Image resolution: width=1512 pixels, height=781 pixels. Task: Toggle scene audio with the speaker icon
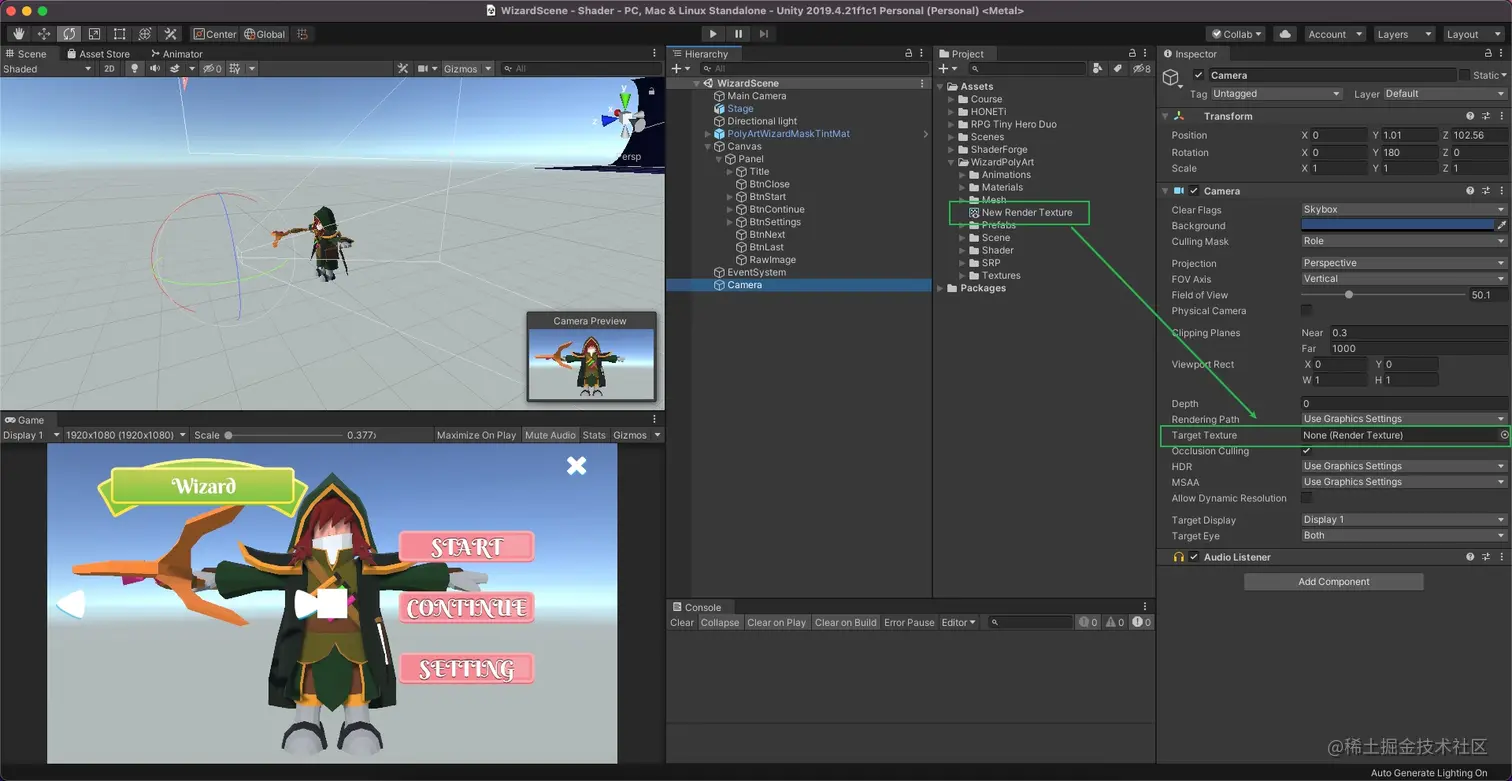pos(155,69)
